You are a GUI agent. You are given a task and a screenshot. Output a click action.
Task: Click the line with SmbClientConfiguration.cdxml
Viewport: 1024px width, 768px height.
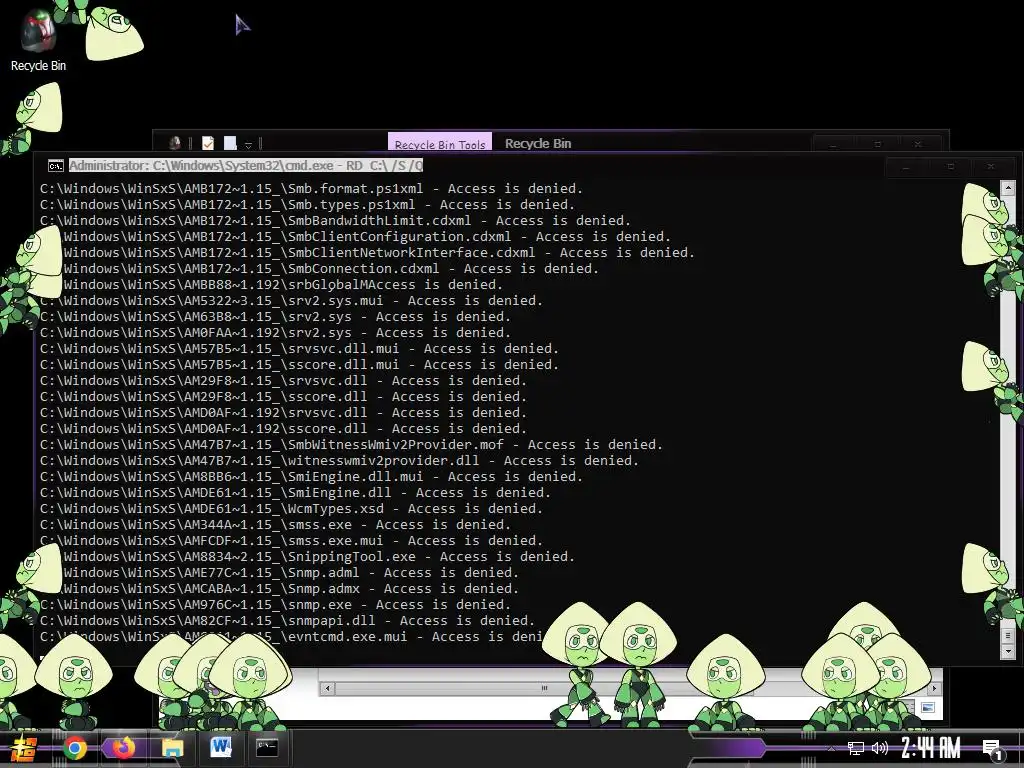coord(355,236)
